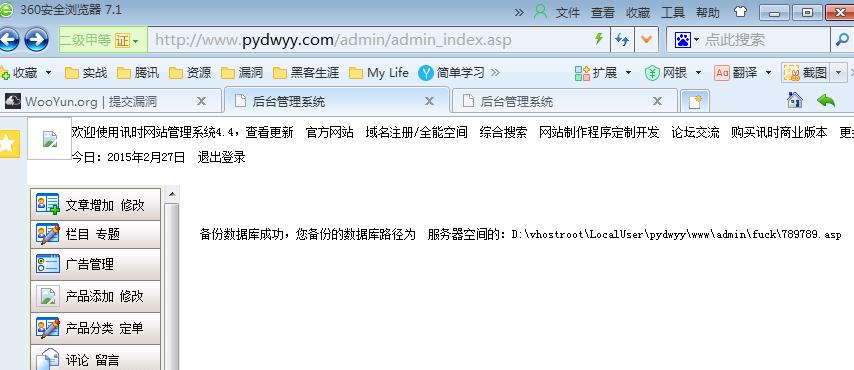Click the 查看更新 link
Viewport: 854px width, 370px height.
tap(269, 132)
